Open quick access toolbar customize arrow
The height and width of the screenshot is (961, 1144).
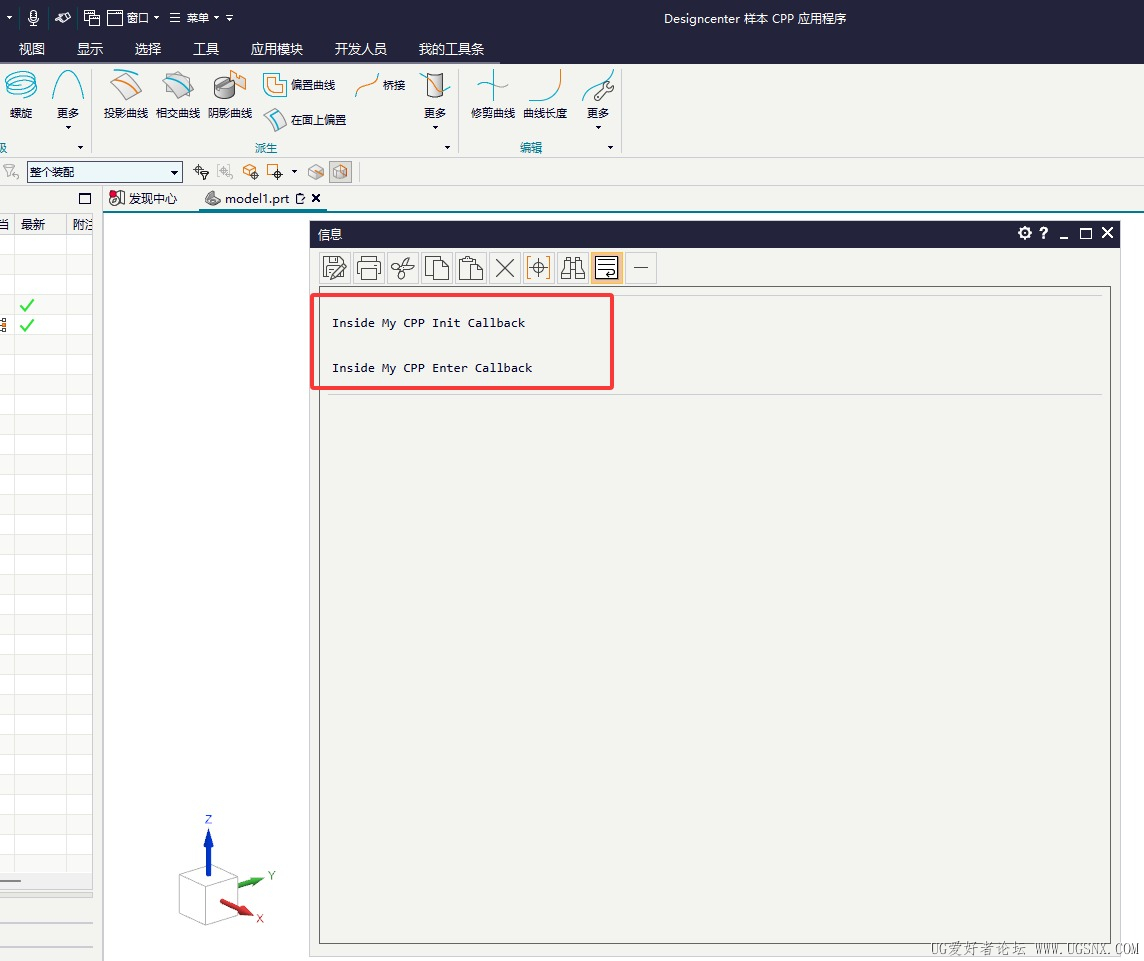[229, 18]
